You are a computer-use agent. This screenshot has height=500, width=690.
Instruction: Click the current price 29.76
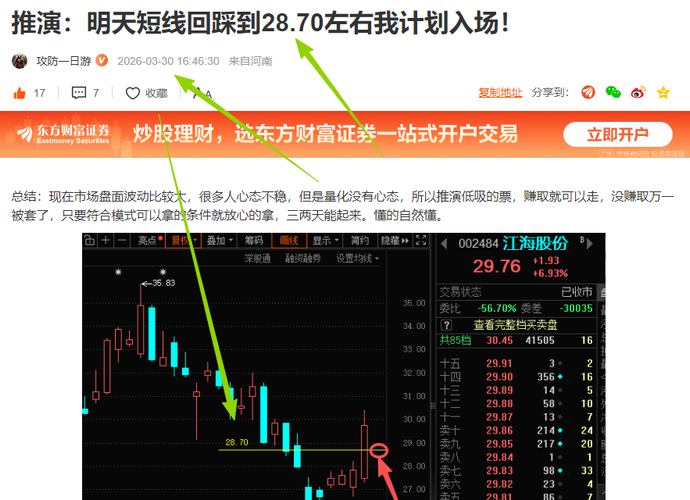(x=496, y=267)
